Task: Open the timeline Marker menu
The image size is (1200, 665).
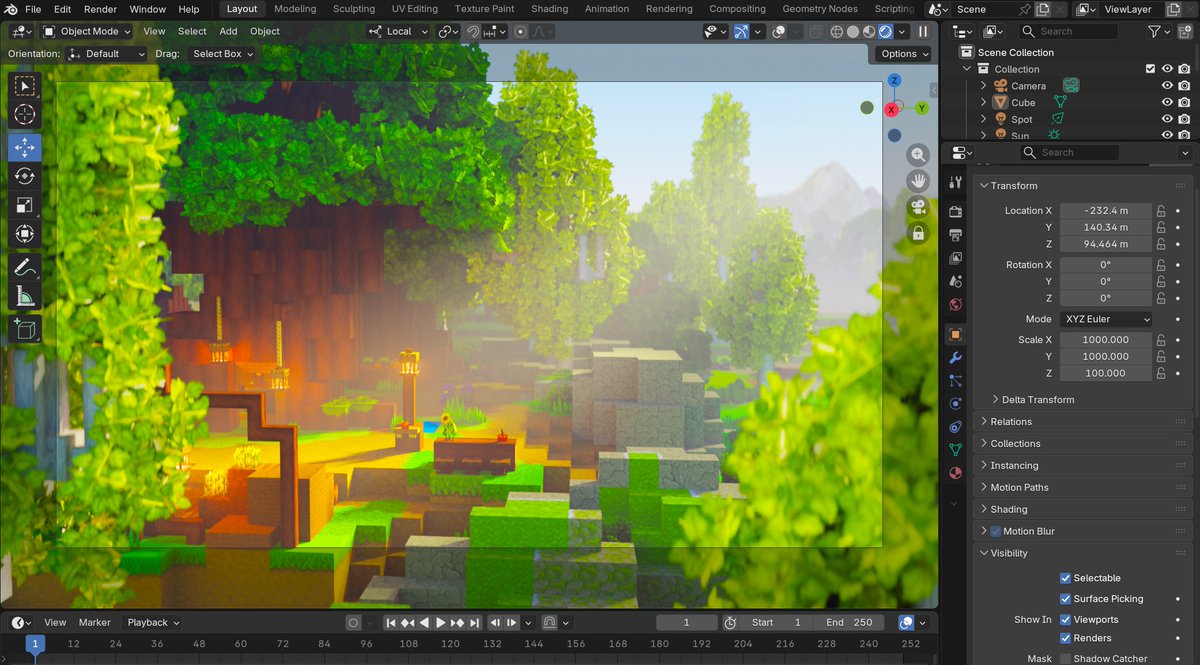Action: click(x=95, y=622)
